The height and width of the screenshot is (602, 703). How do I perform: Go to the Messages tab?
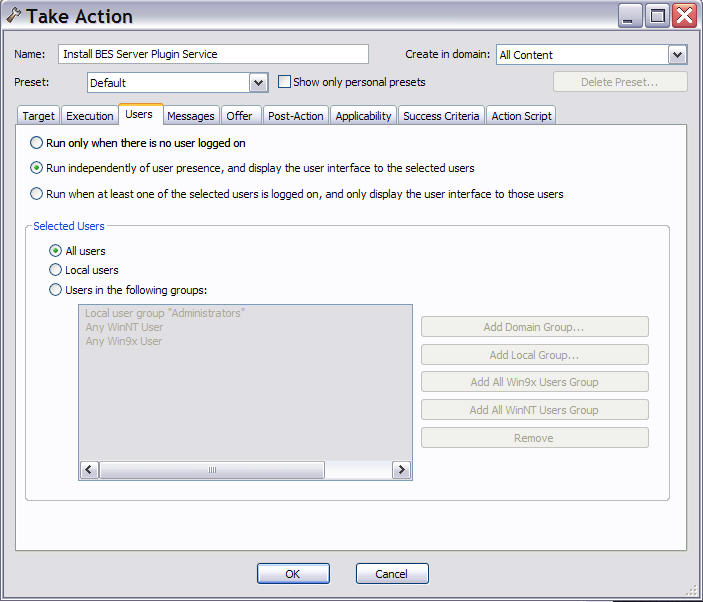(x=191, y=116)
